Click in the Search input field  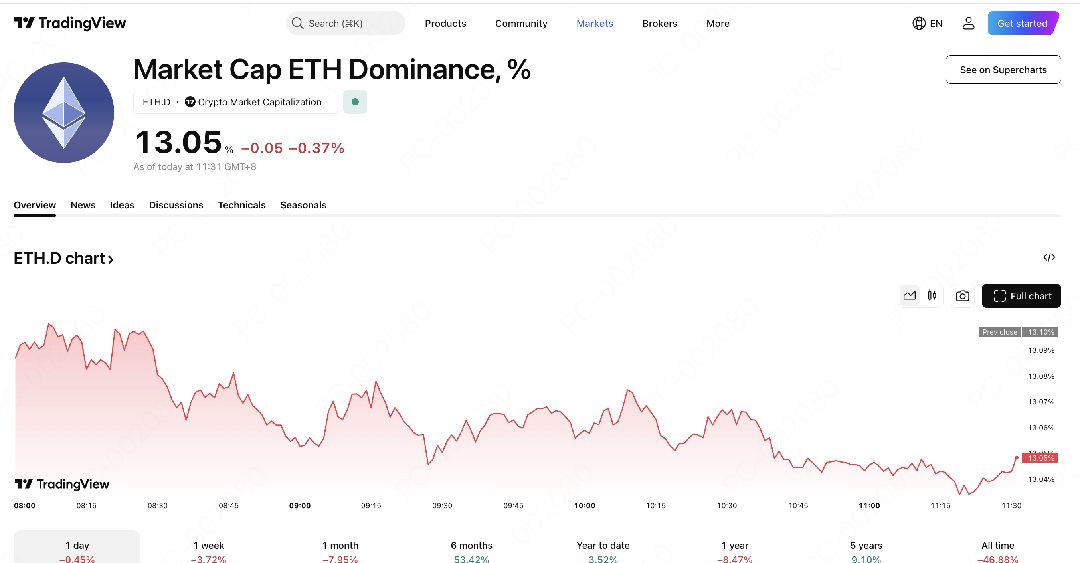coord(345,23)
